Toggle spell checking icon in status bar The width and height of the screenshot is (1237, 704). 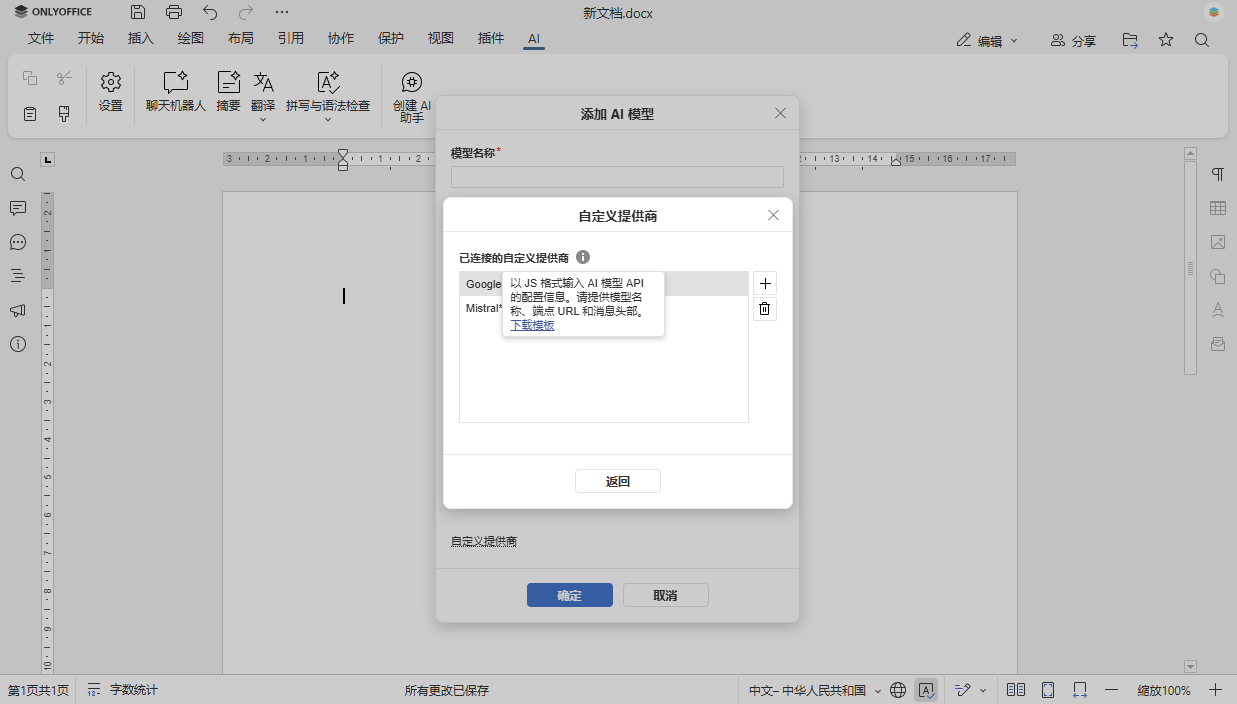[927, 690]
